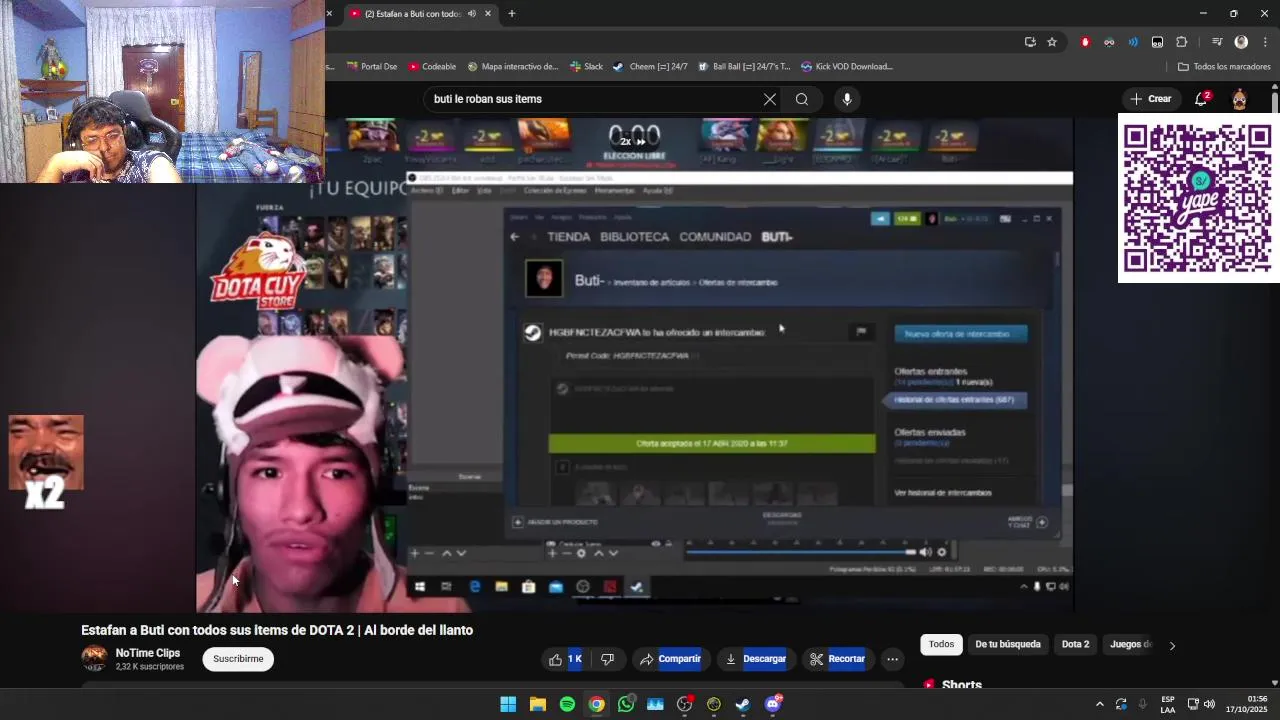Open the clock showing 01:56

coord(1246,704)
